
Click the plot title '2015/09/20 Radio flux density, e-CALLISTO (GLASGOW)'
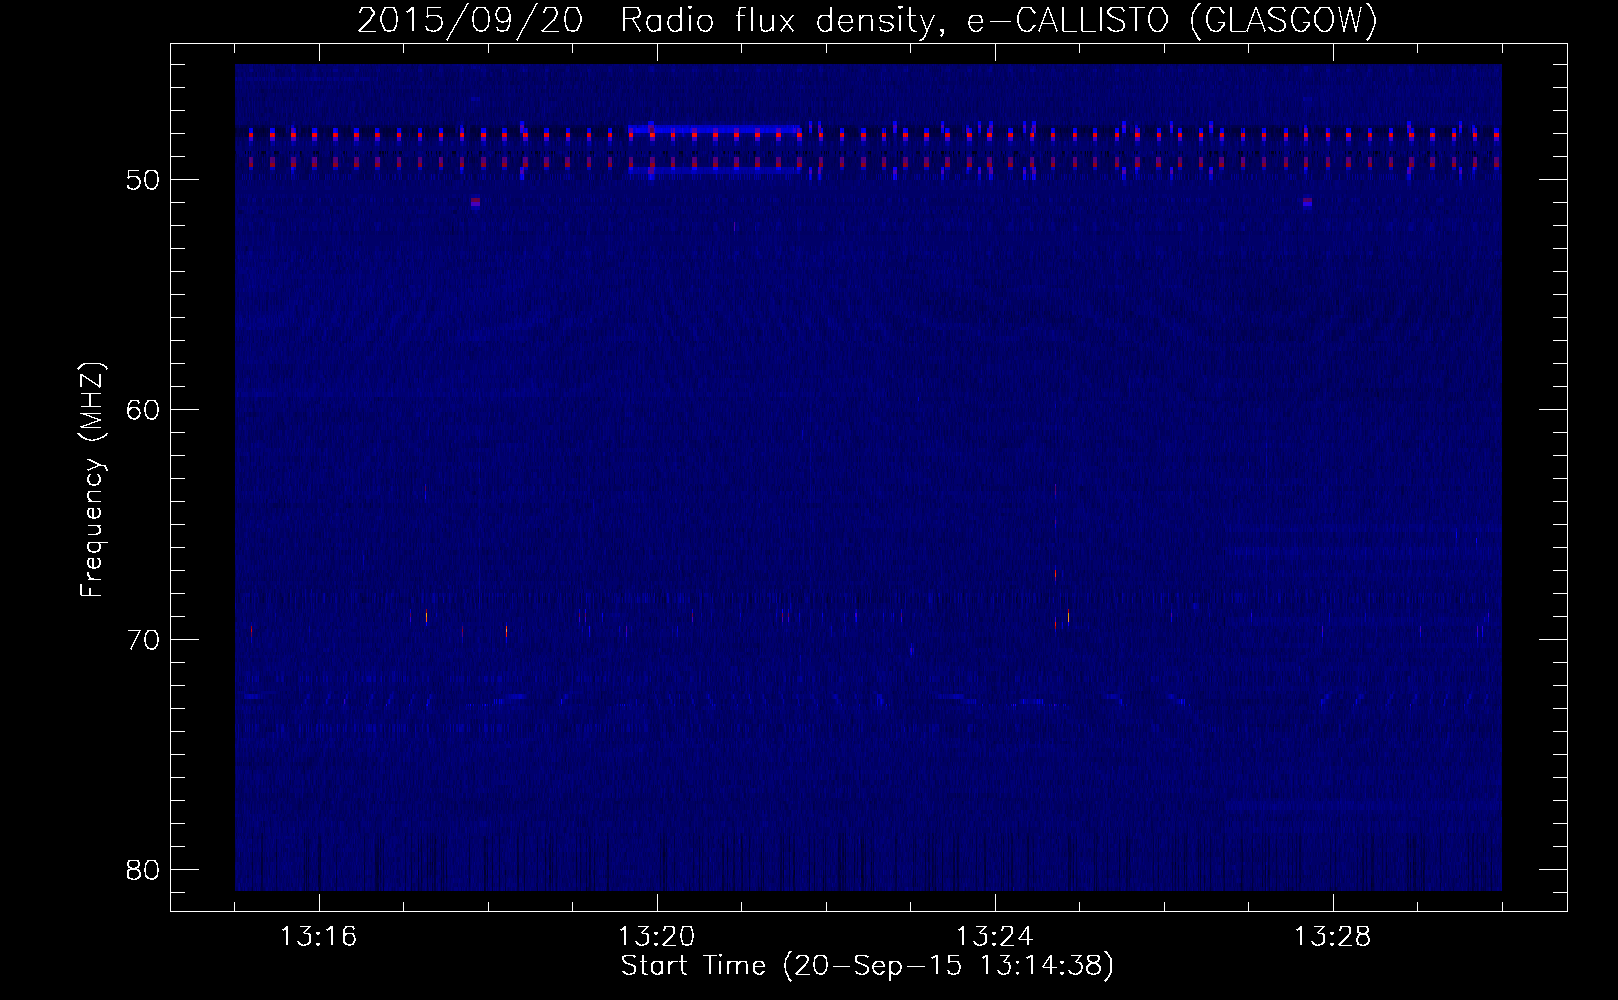coord(867,21)
